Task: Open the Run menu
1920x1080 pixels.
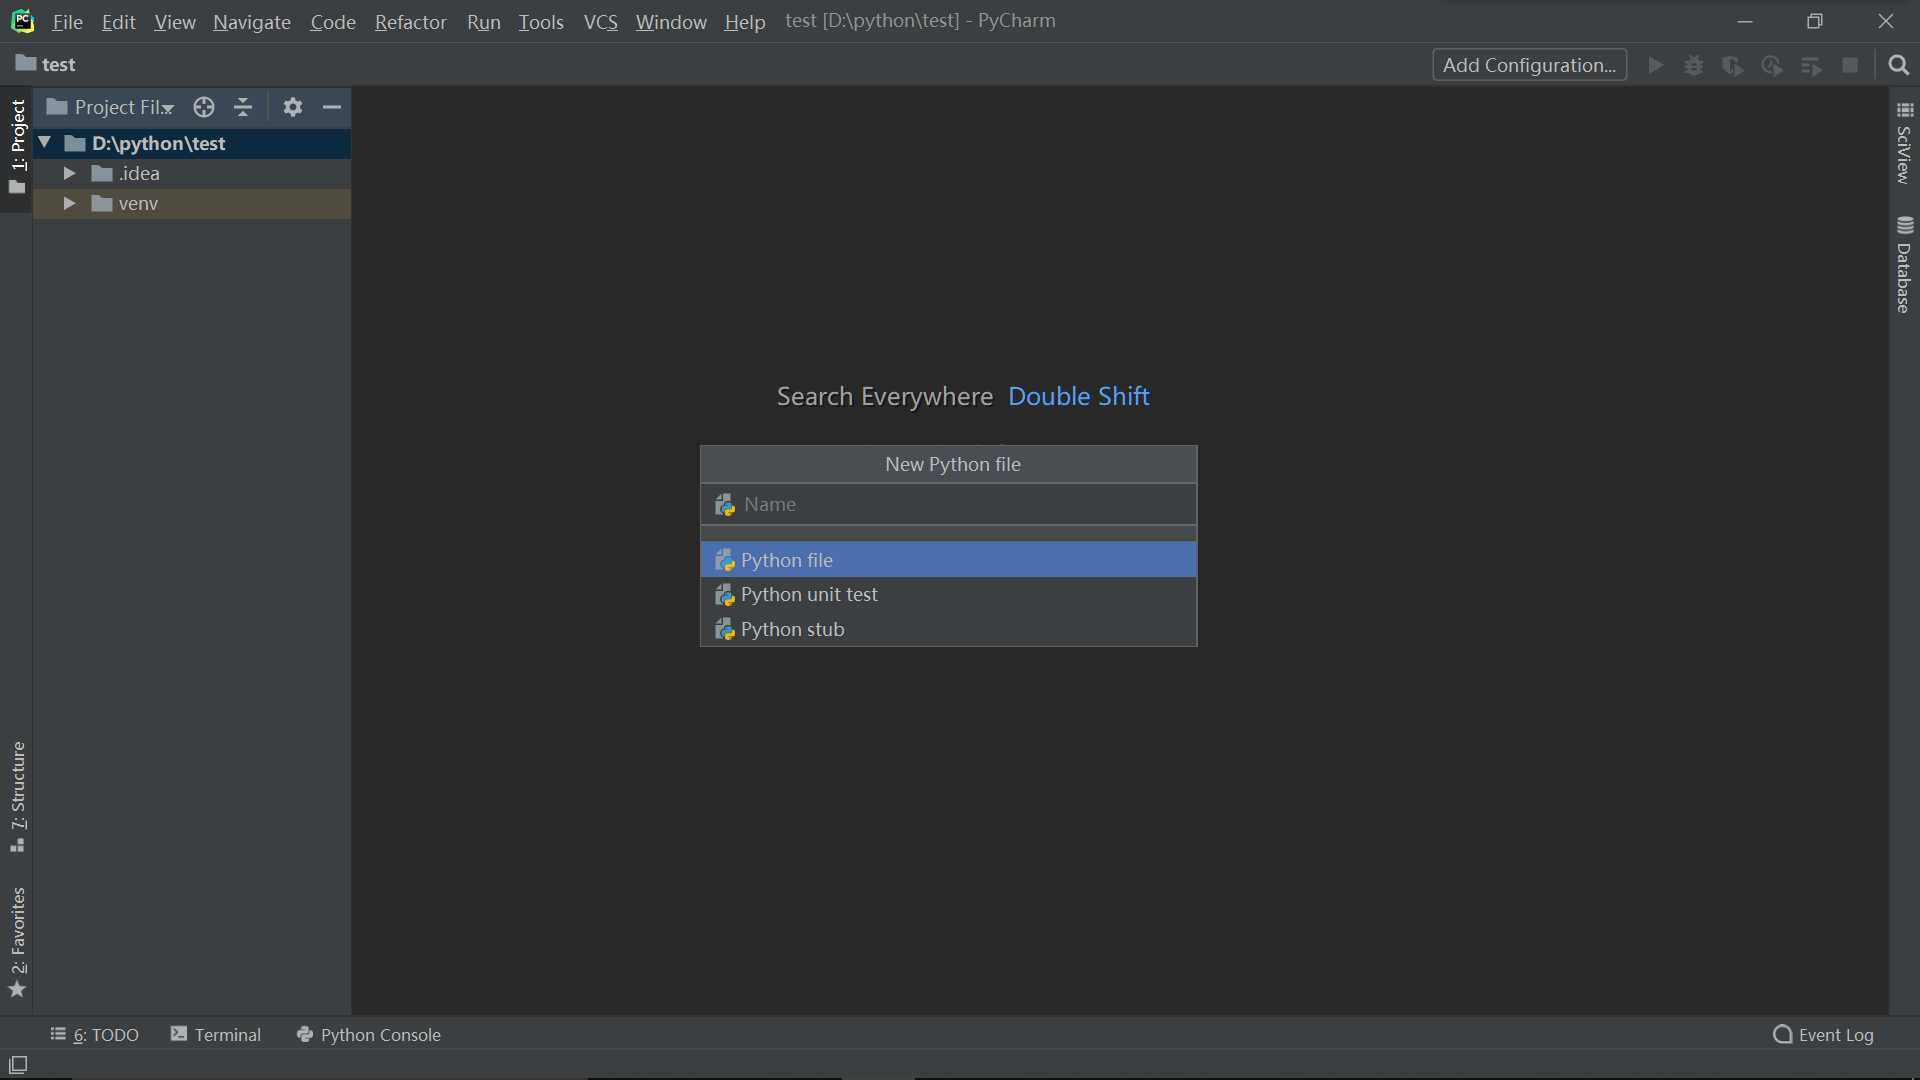Action: click(x=484, y=22)
